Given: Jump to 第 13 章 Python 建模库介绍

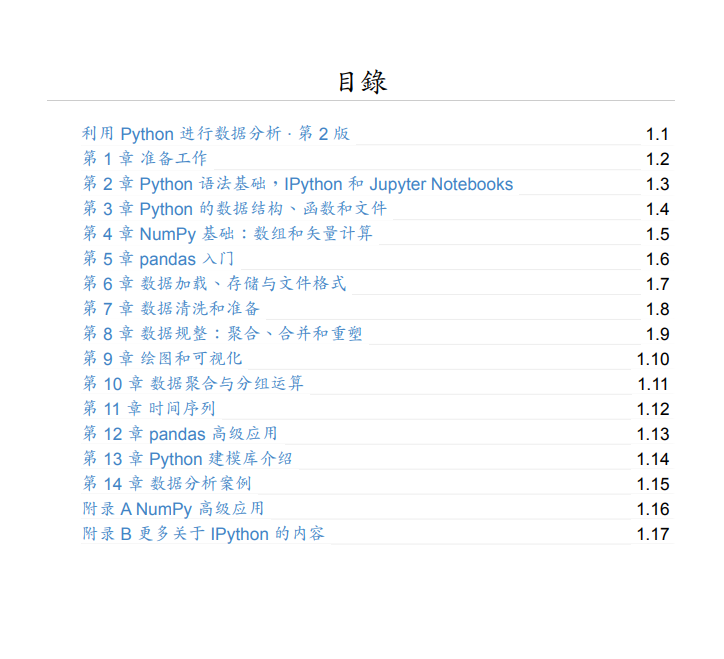Looking at the screenshot, I should (187, 458).
